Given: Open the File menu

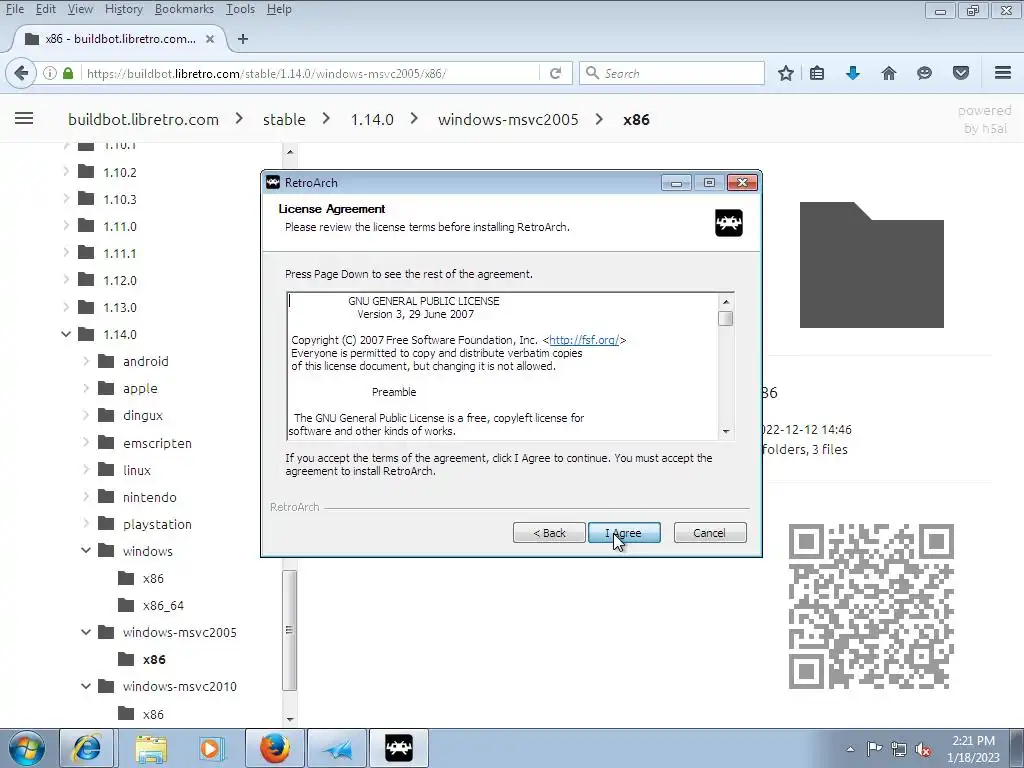Looking at the screenshot, I should click(x=15, y=9).
